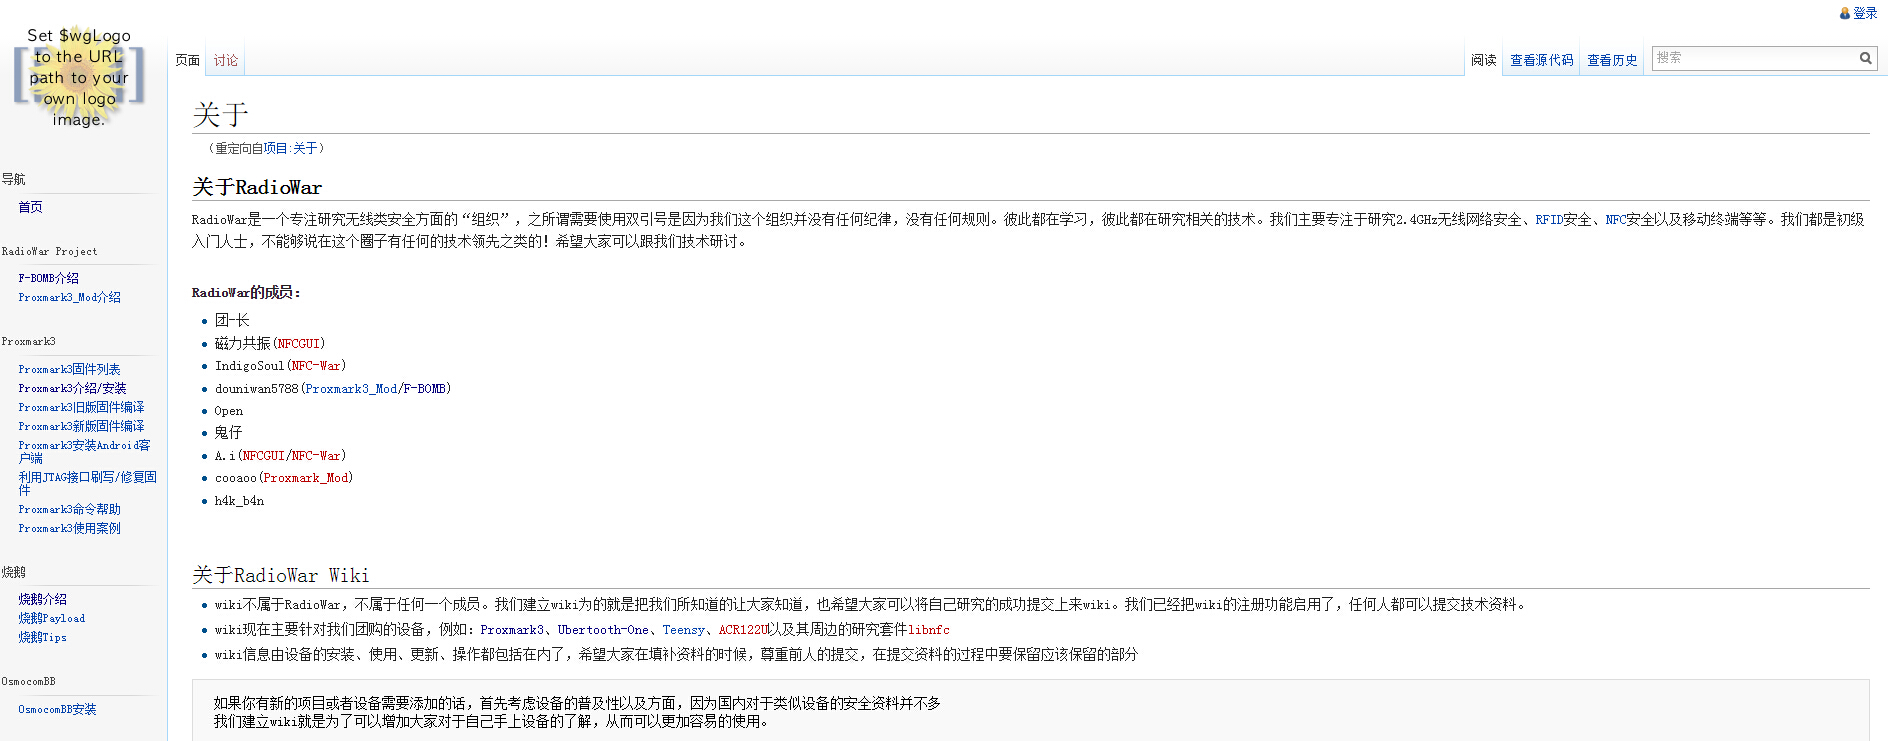Click Proxmark3_Mod/F-BOMB link beside douniwan5788

coord(376,388)
